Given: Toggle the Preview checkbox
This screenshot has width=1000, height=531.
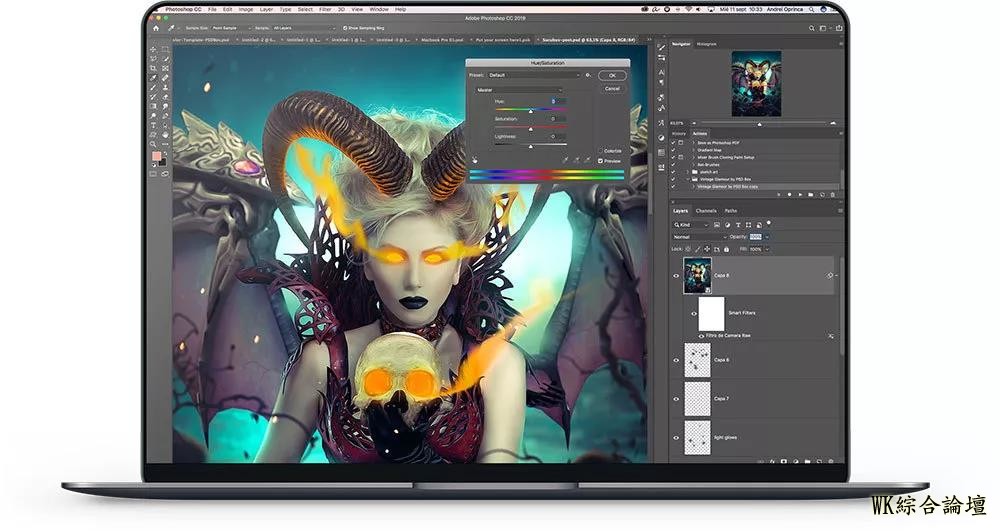Looking at the screenshot, I should [600, 161].
